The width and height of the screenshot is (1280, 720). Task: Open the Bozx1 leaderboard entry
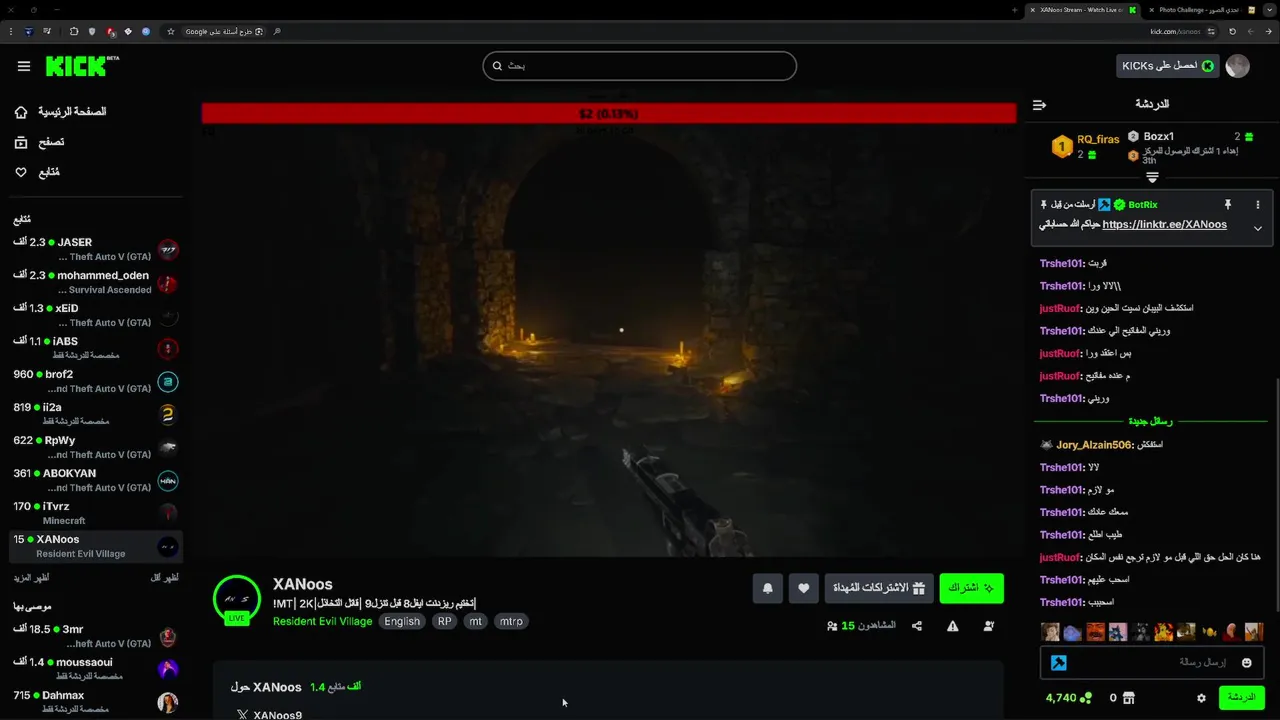click(1190, 147)
